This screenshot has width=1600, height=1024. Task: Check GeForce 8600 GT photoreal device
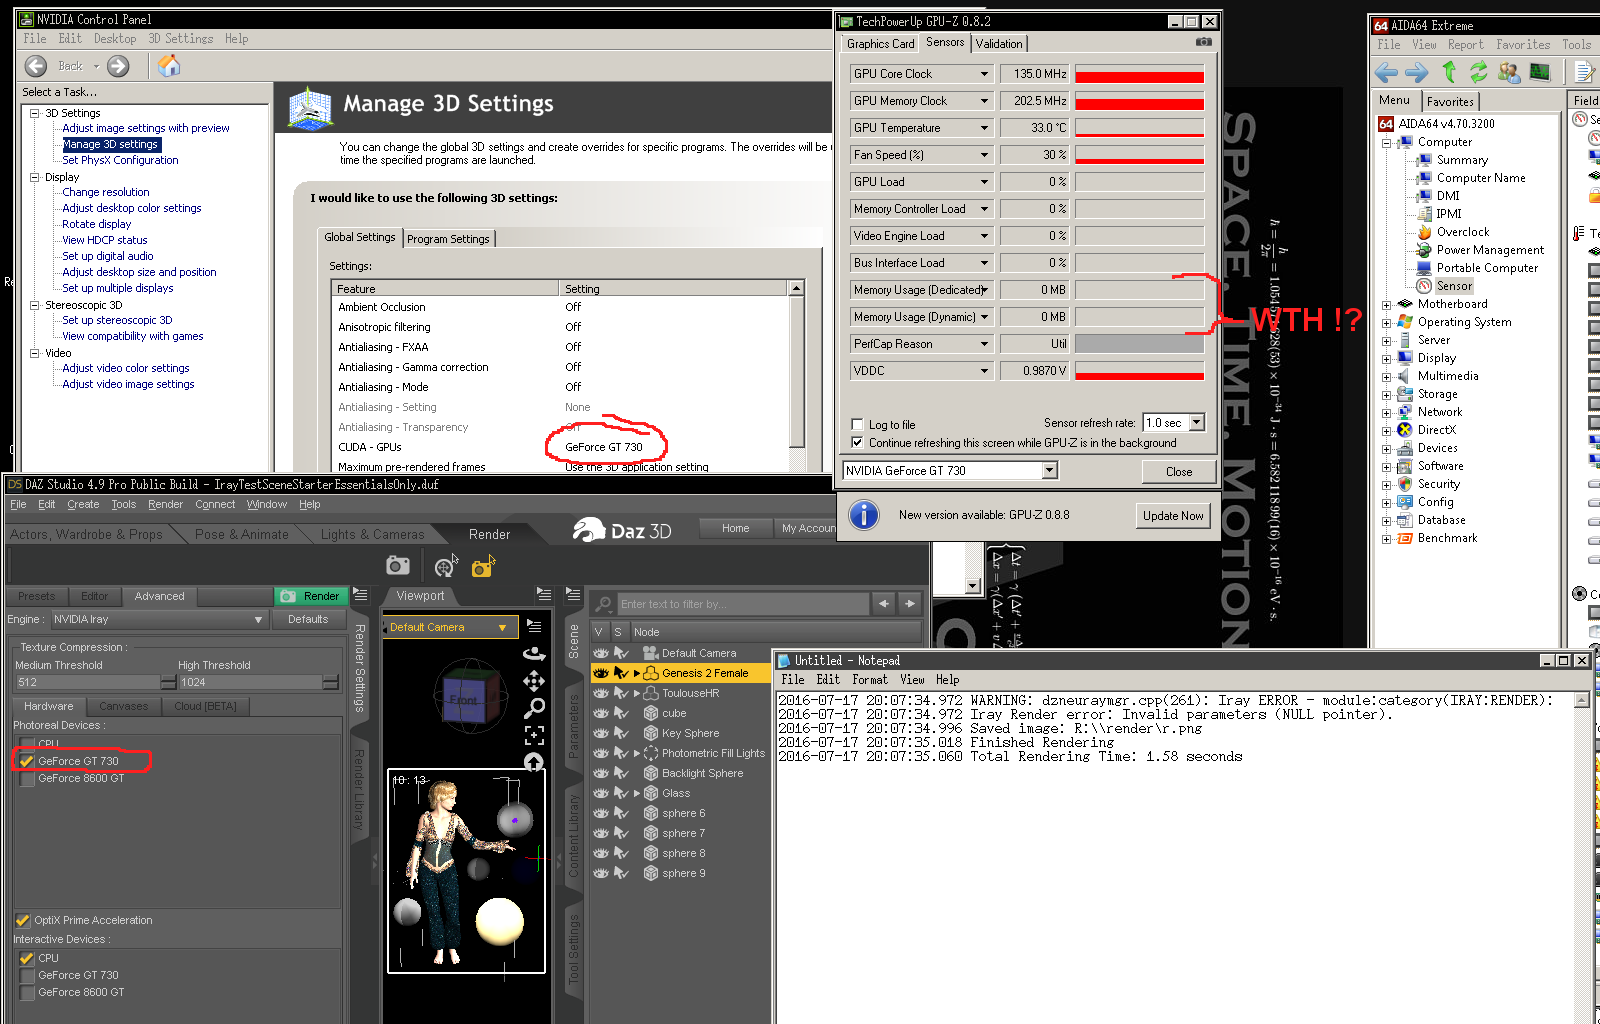pyautogui.click(x=27, y=778)
